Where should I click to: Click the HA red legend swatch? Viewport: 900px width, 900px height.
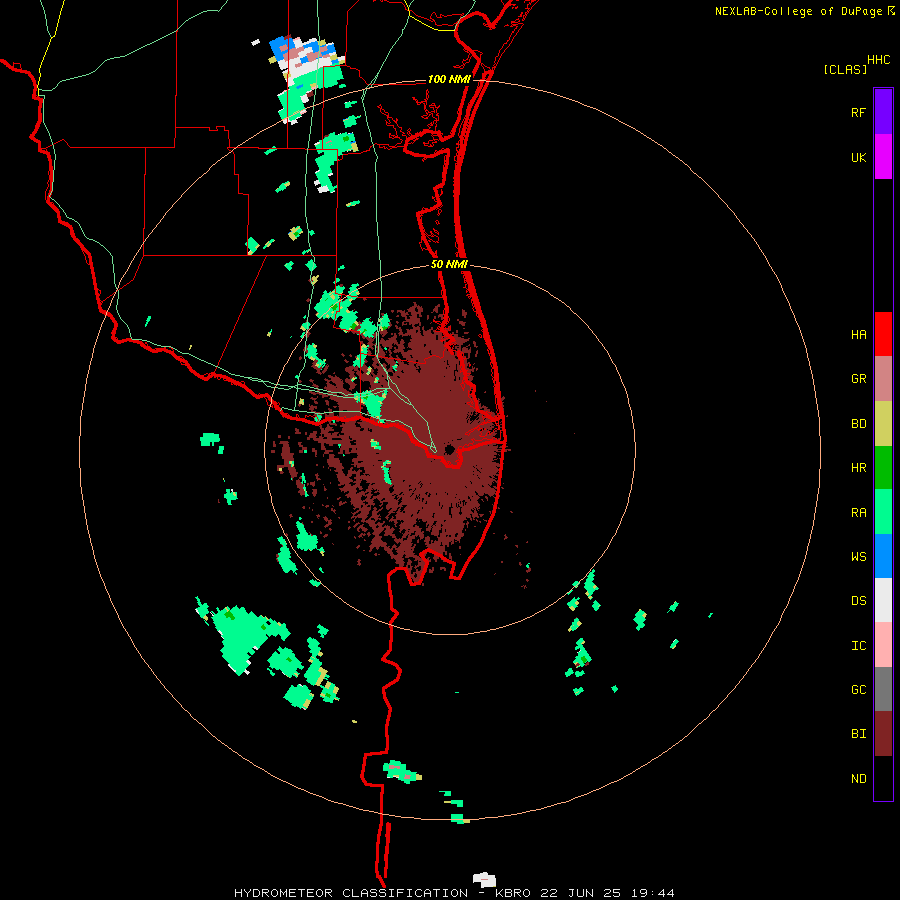coord(883,334)
